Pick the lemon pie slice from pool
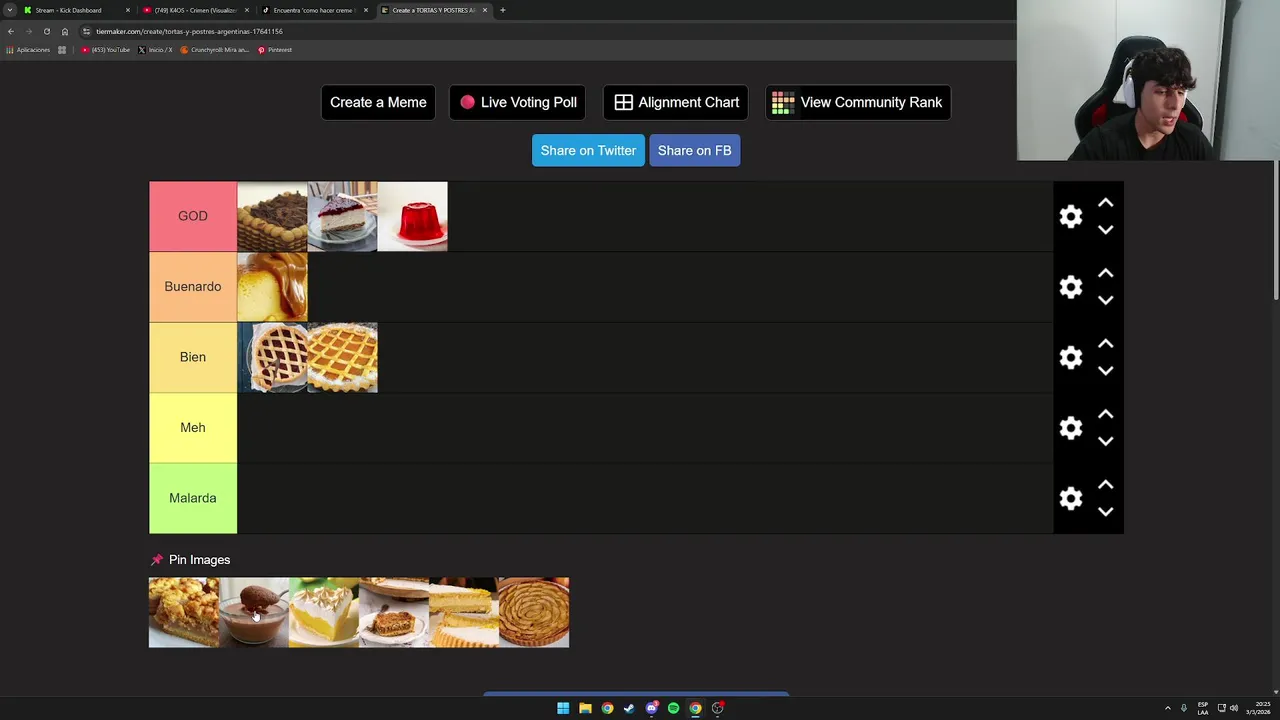This screenshot has height=720, width=1280. (324, 612)
